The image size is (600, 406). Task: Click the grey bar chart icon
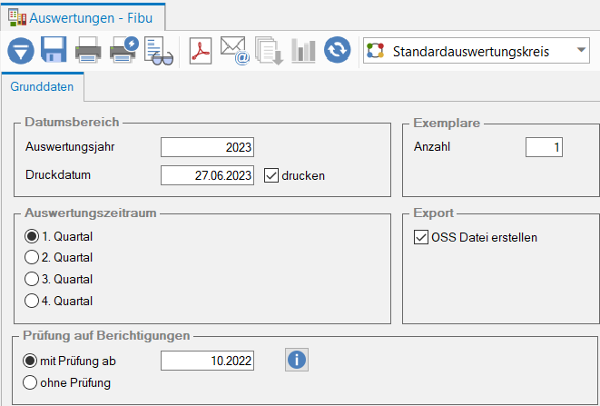(x=303, y=50)
